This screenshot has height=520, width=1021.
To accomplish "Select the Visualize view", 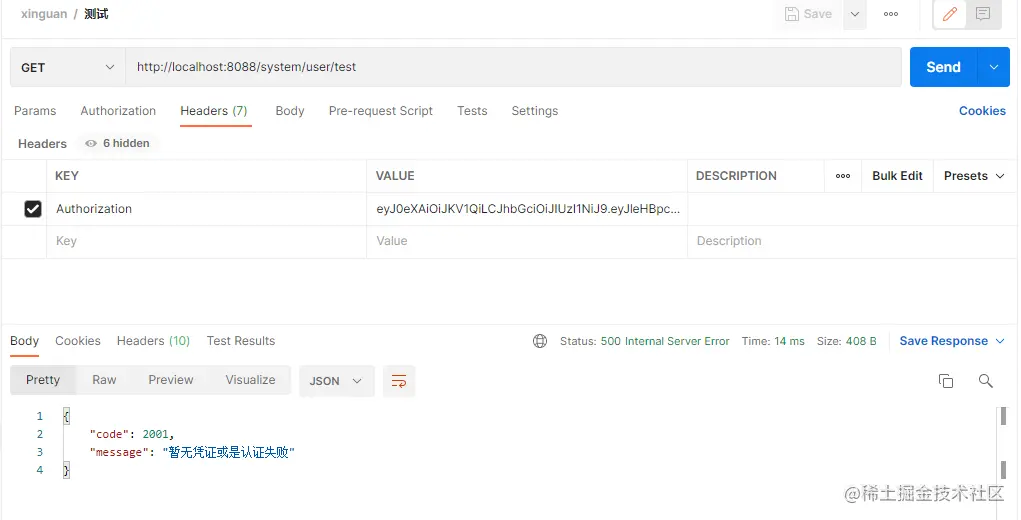I will pos(250,380).
